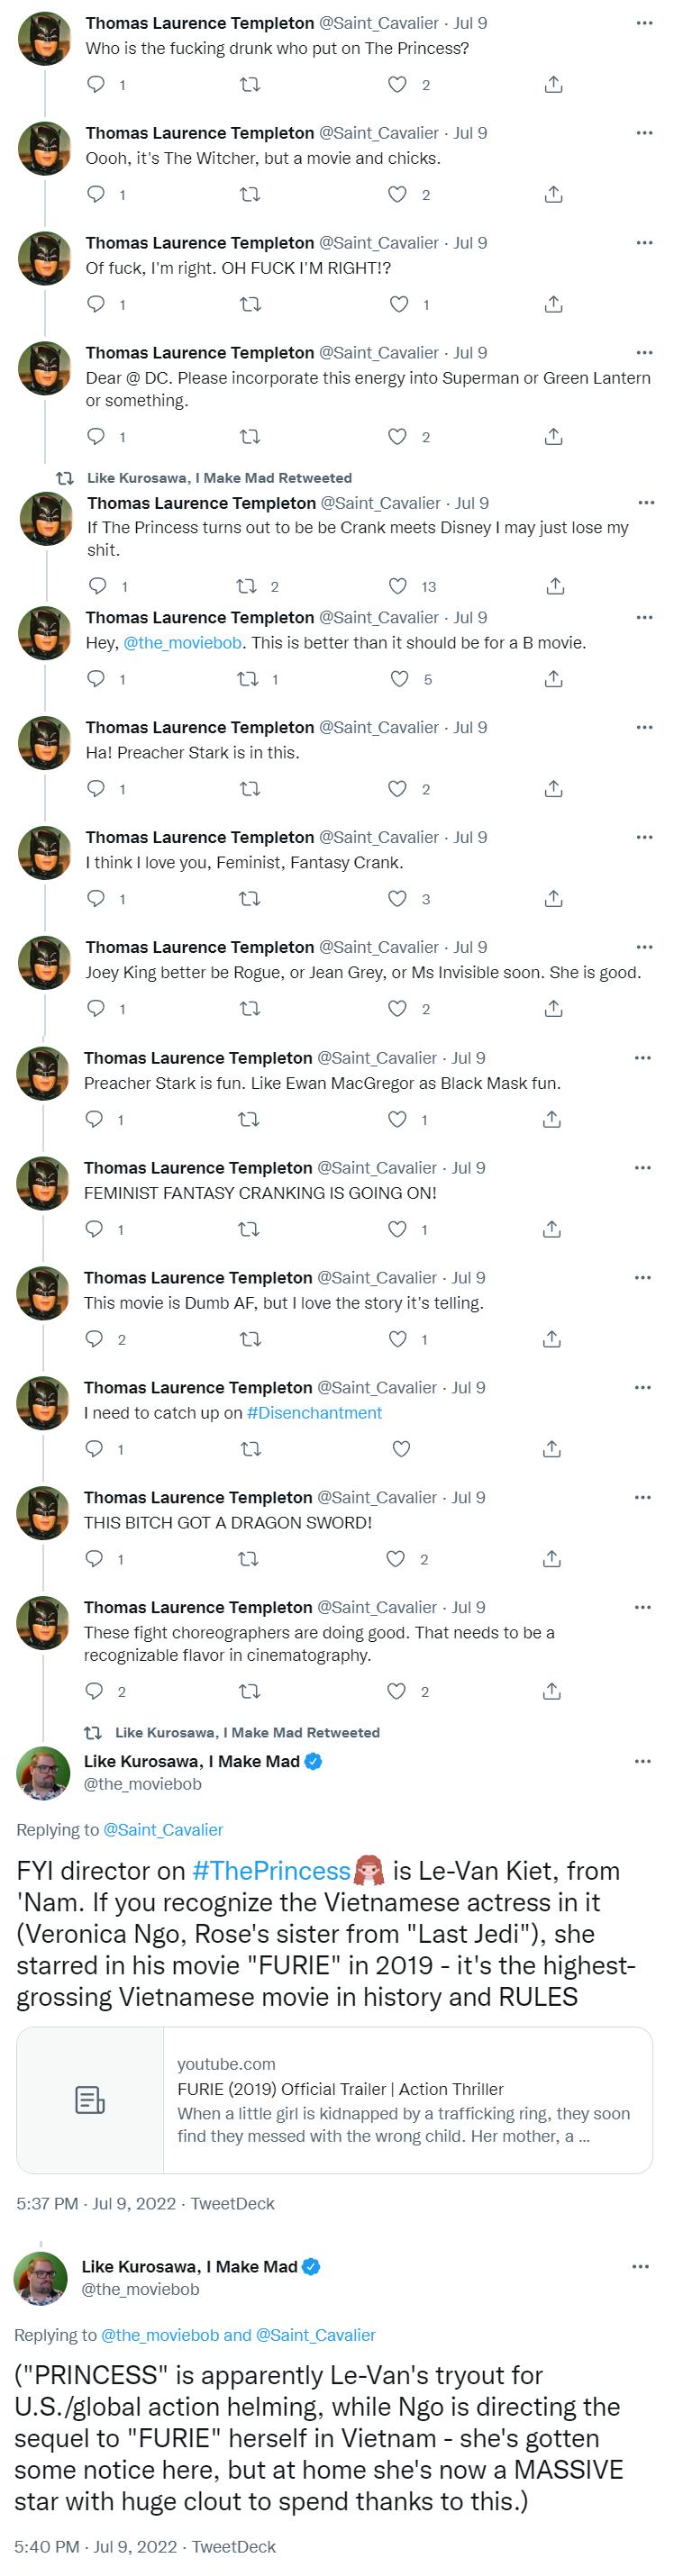The image size is (674, 2576).
Task: Like the 'Who is the fucking drunk' tweet
Action: [x=397, y=85]
